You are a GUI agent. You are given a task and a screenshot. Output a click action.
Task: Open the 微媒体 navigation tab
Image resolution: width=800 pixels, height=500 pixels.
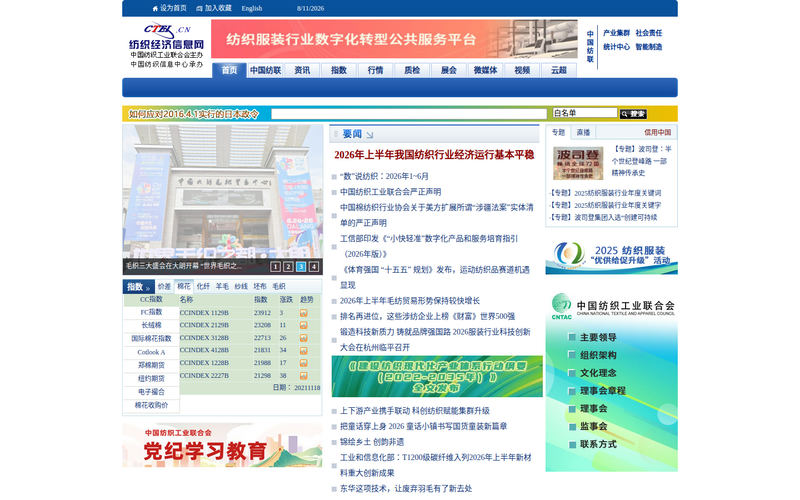(485, 70)
